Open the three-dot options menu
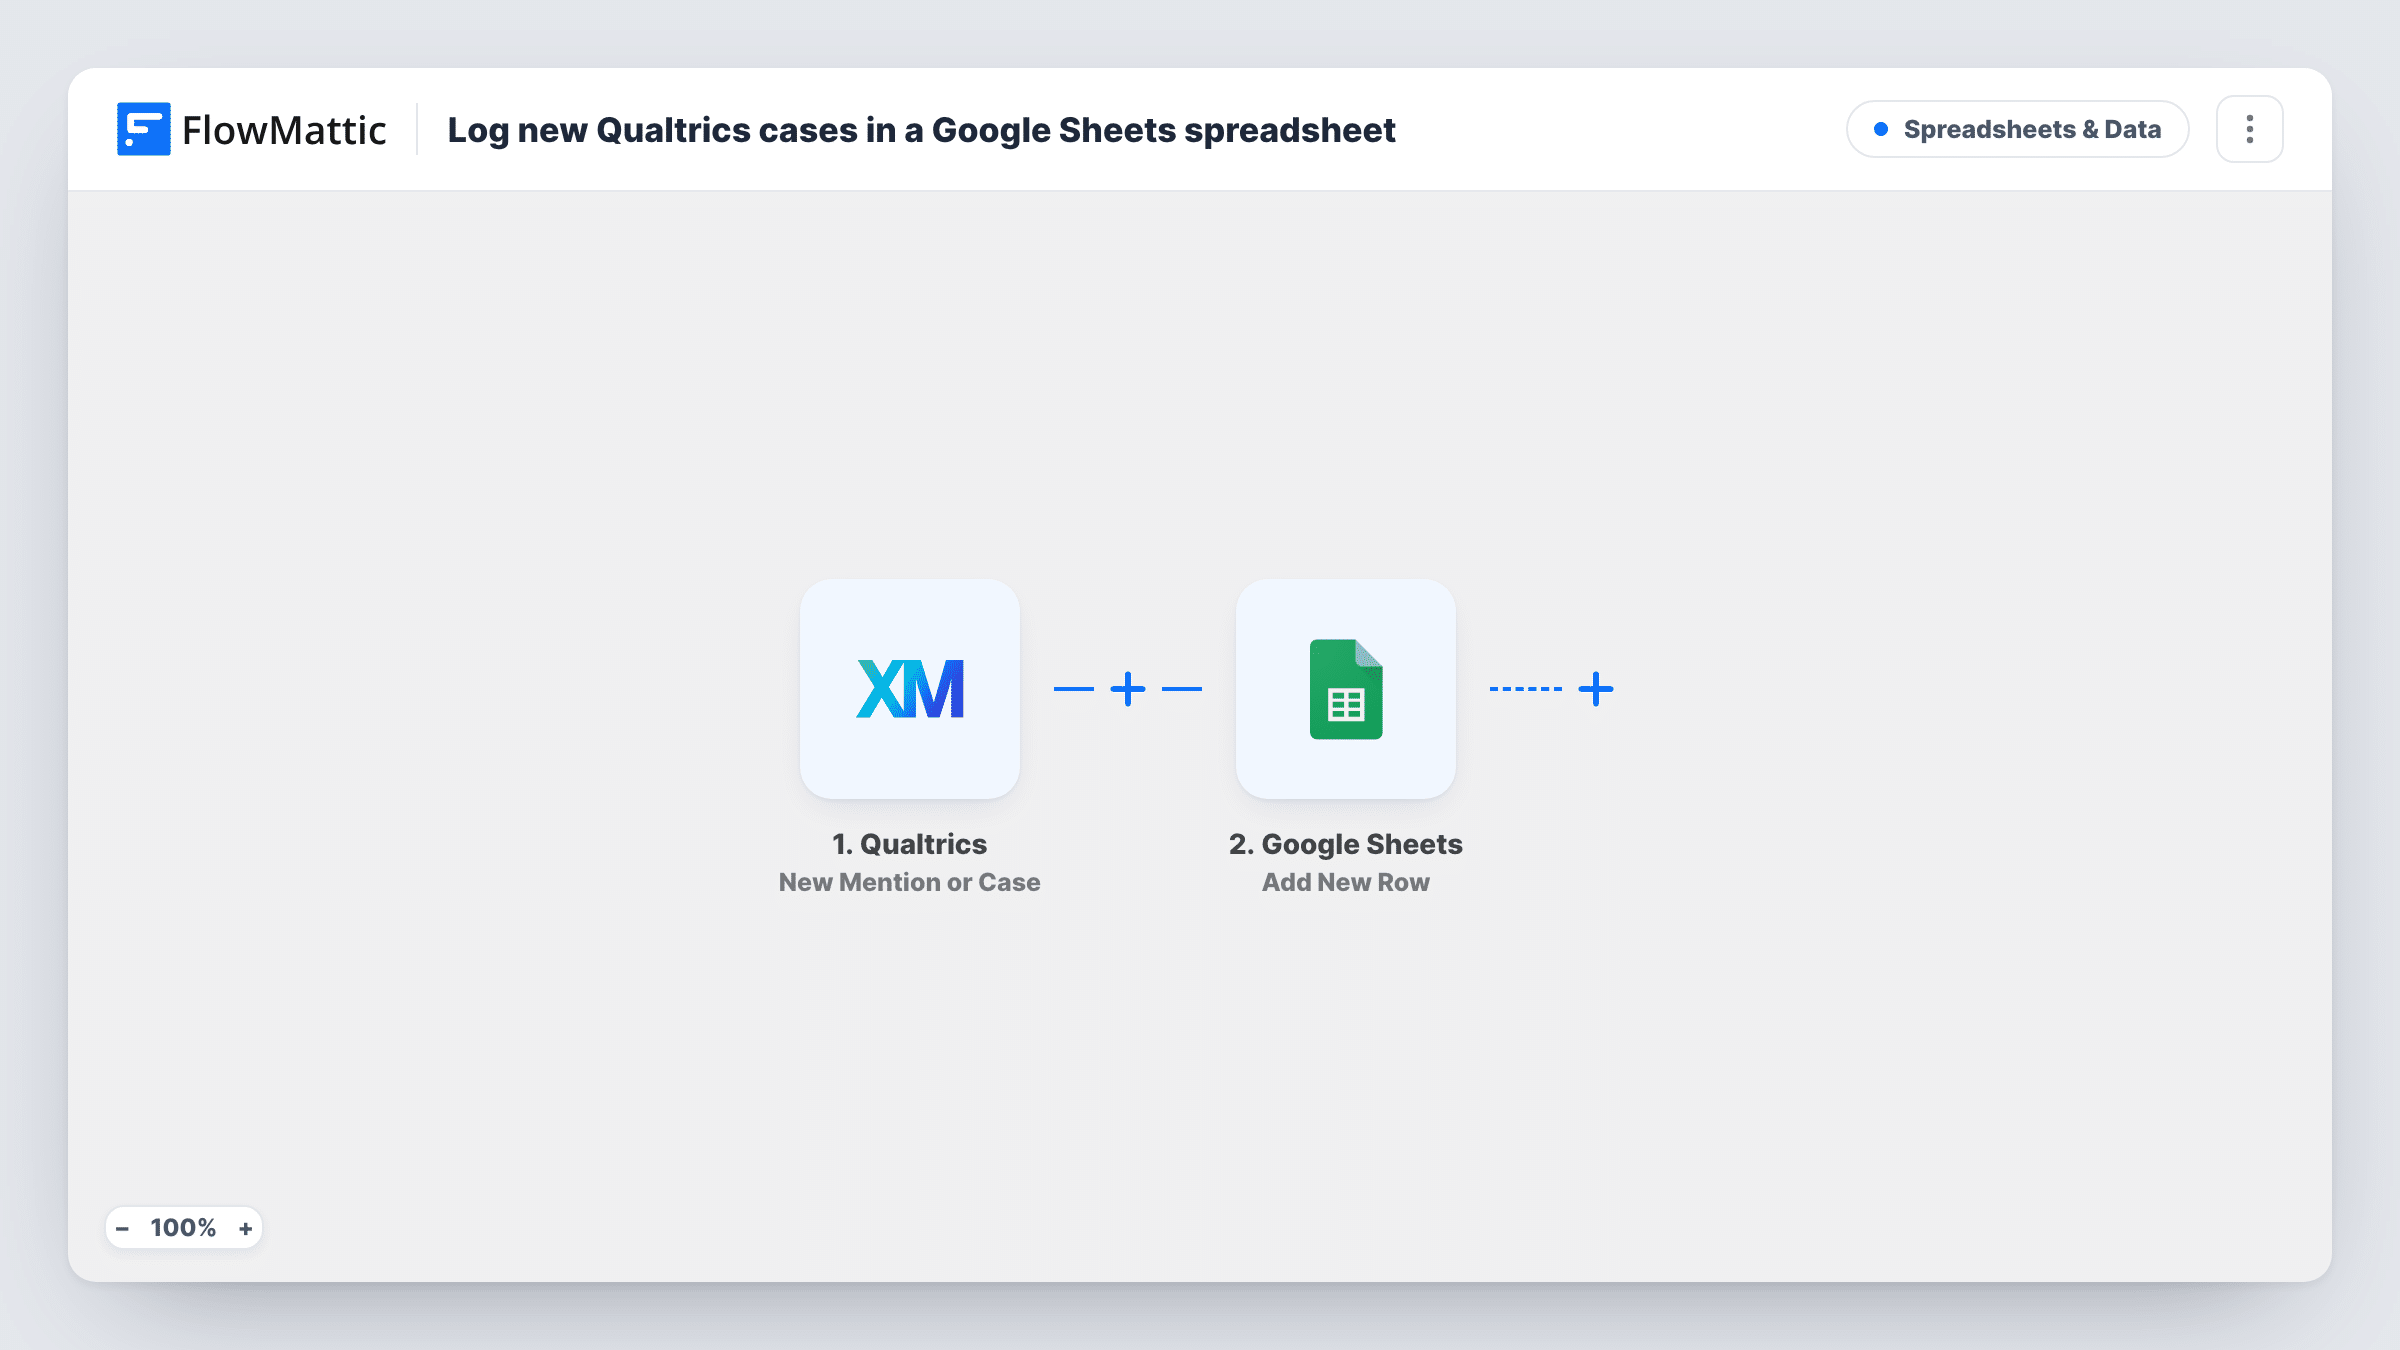 [x=2250, y=129]
